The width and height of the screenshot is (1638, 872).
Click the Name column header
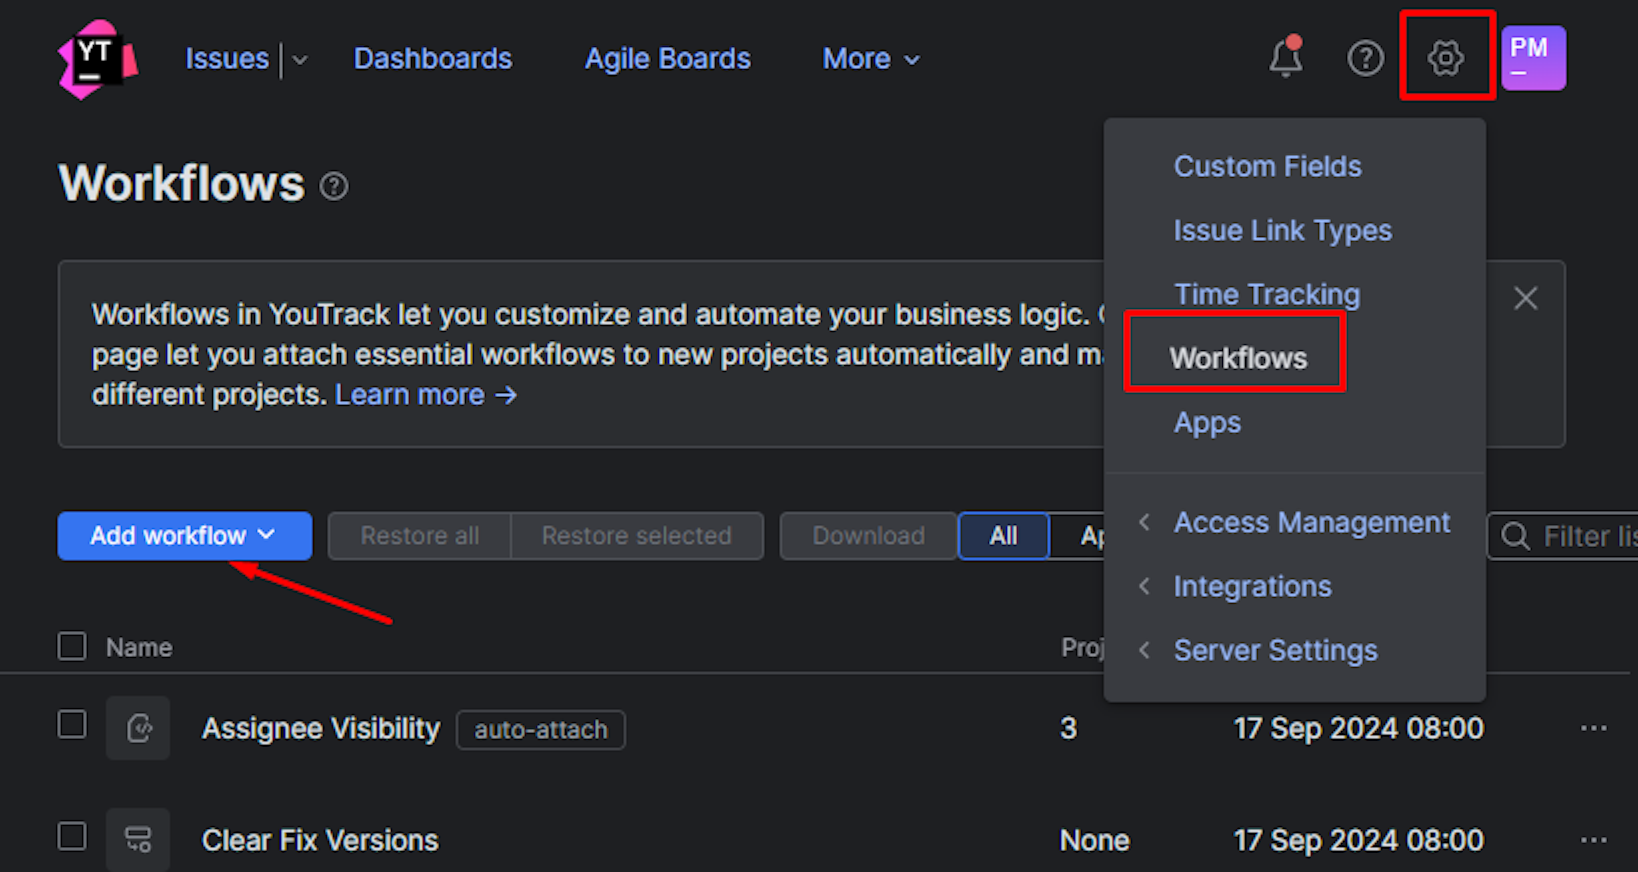coord(139,648)
